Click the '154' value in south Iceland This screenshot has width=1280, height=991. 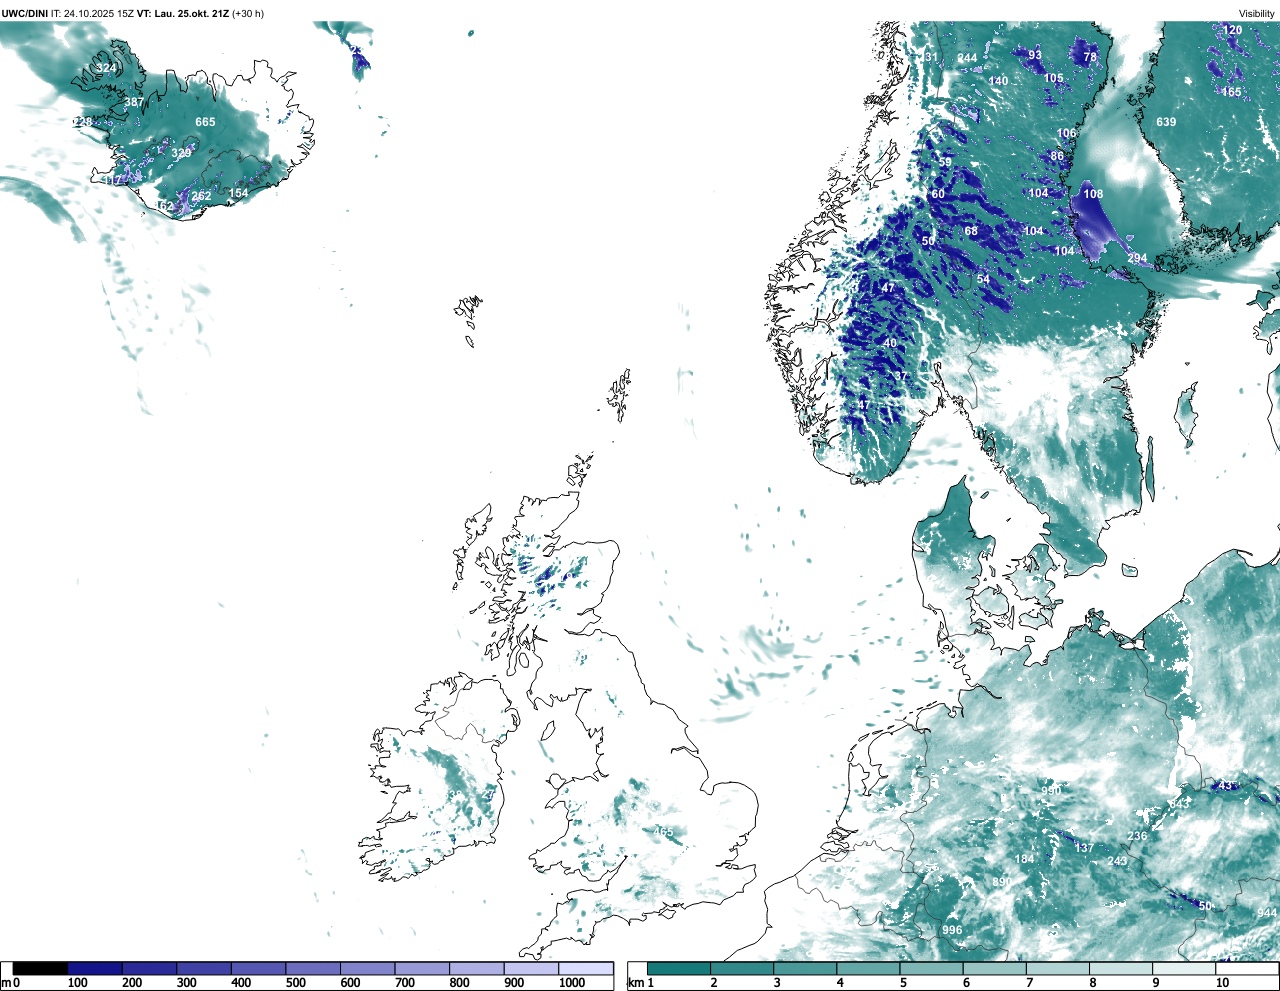238,193
